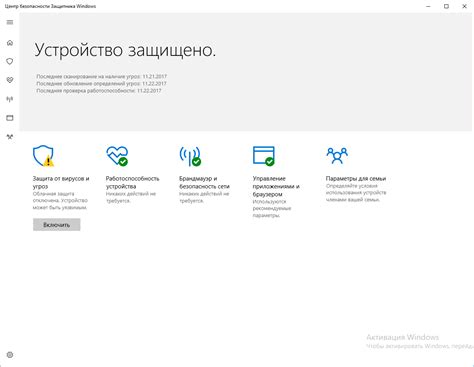The width and height of the screenshot is (474, 367).
Task: Open Device health heart icon in sidebar
Action: [x=10, y=80]
